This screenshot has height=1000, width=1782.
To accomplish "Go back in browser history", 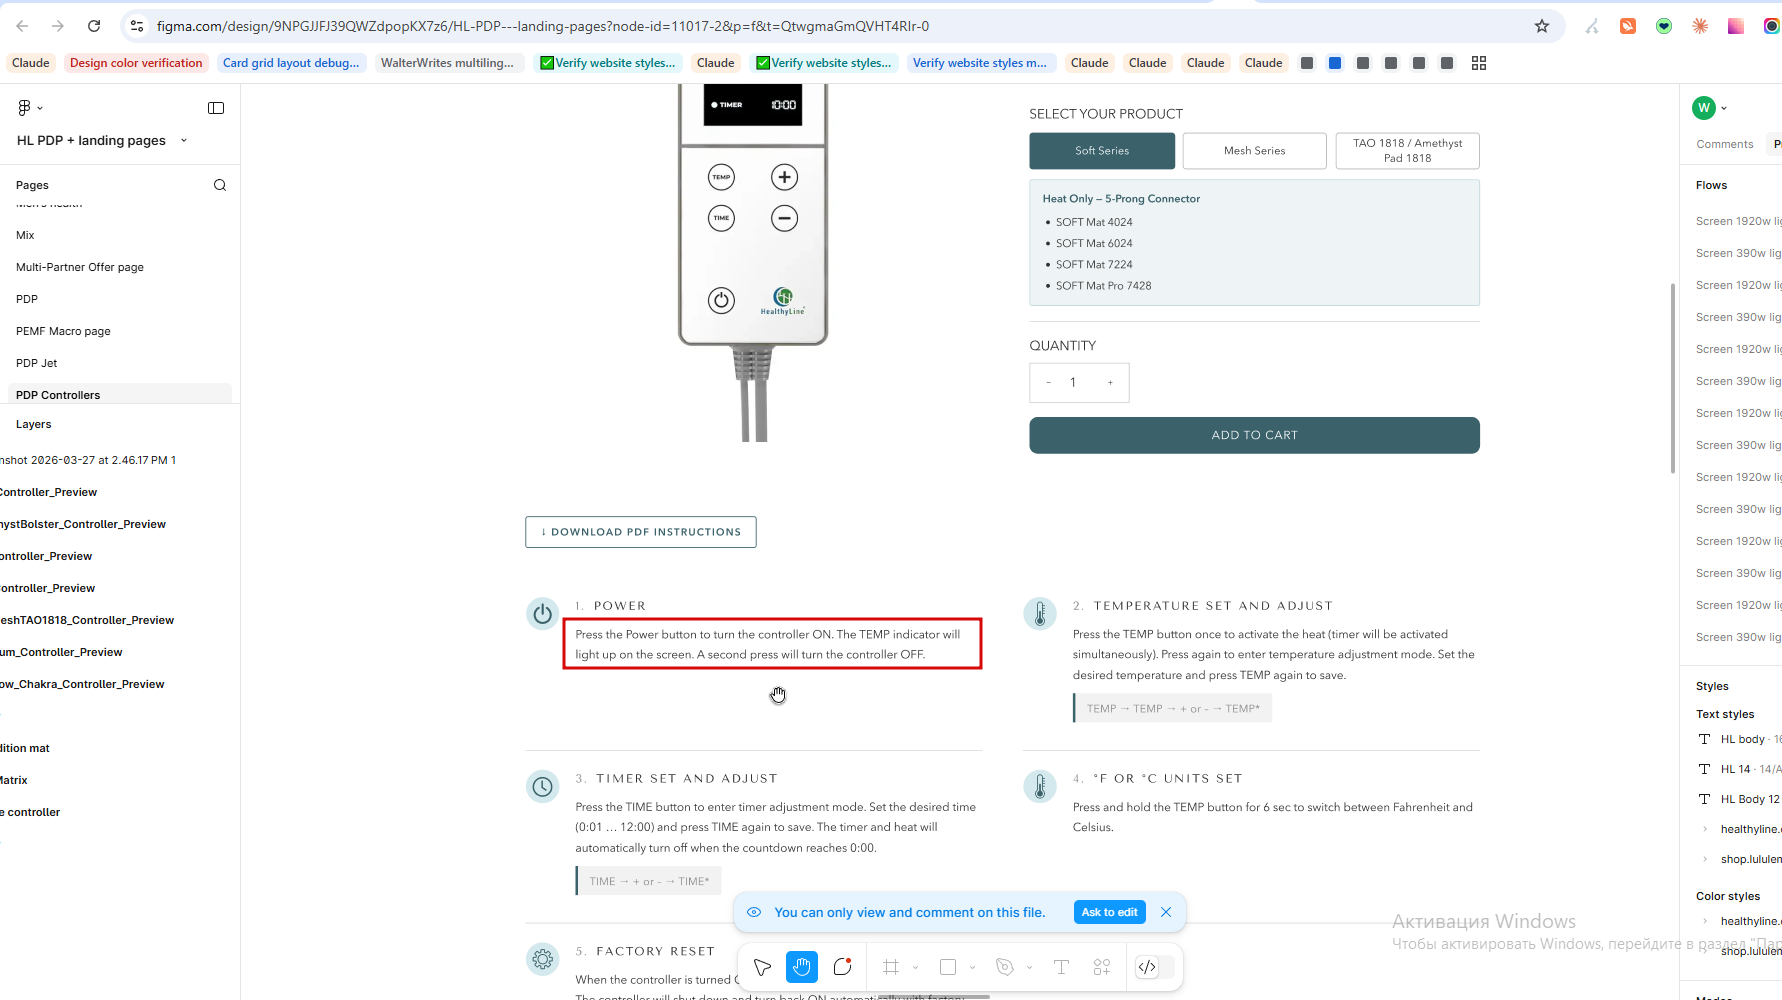I will point(22,26).
